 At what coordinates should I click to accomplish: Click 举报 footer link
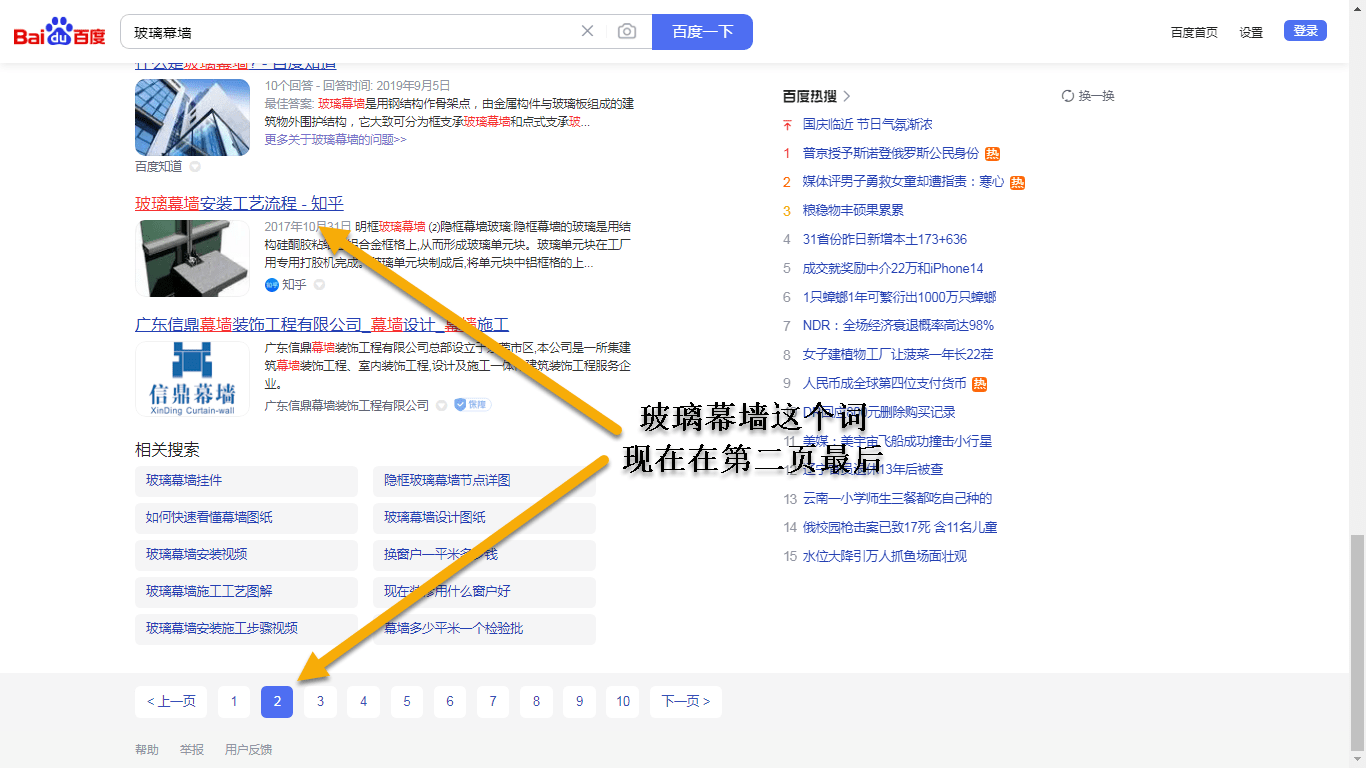192,750
